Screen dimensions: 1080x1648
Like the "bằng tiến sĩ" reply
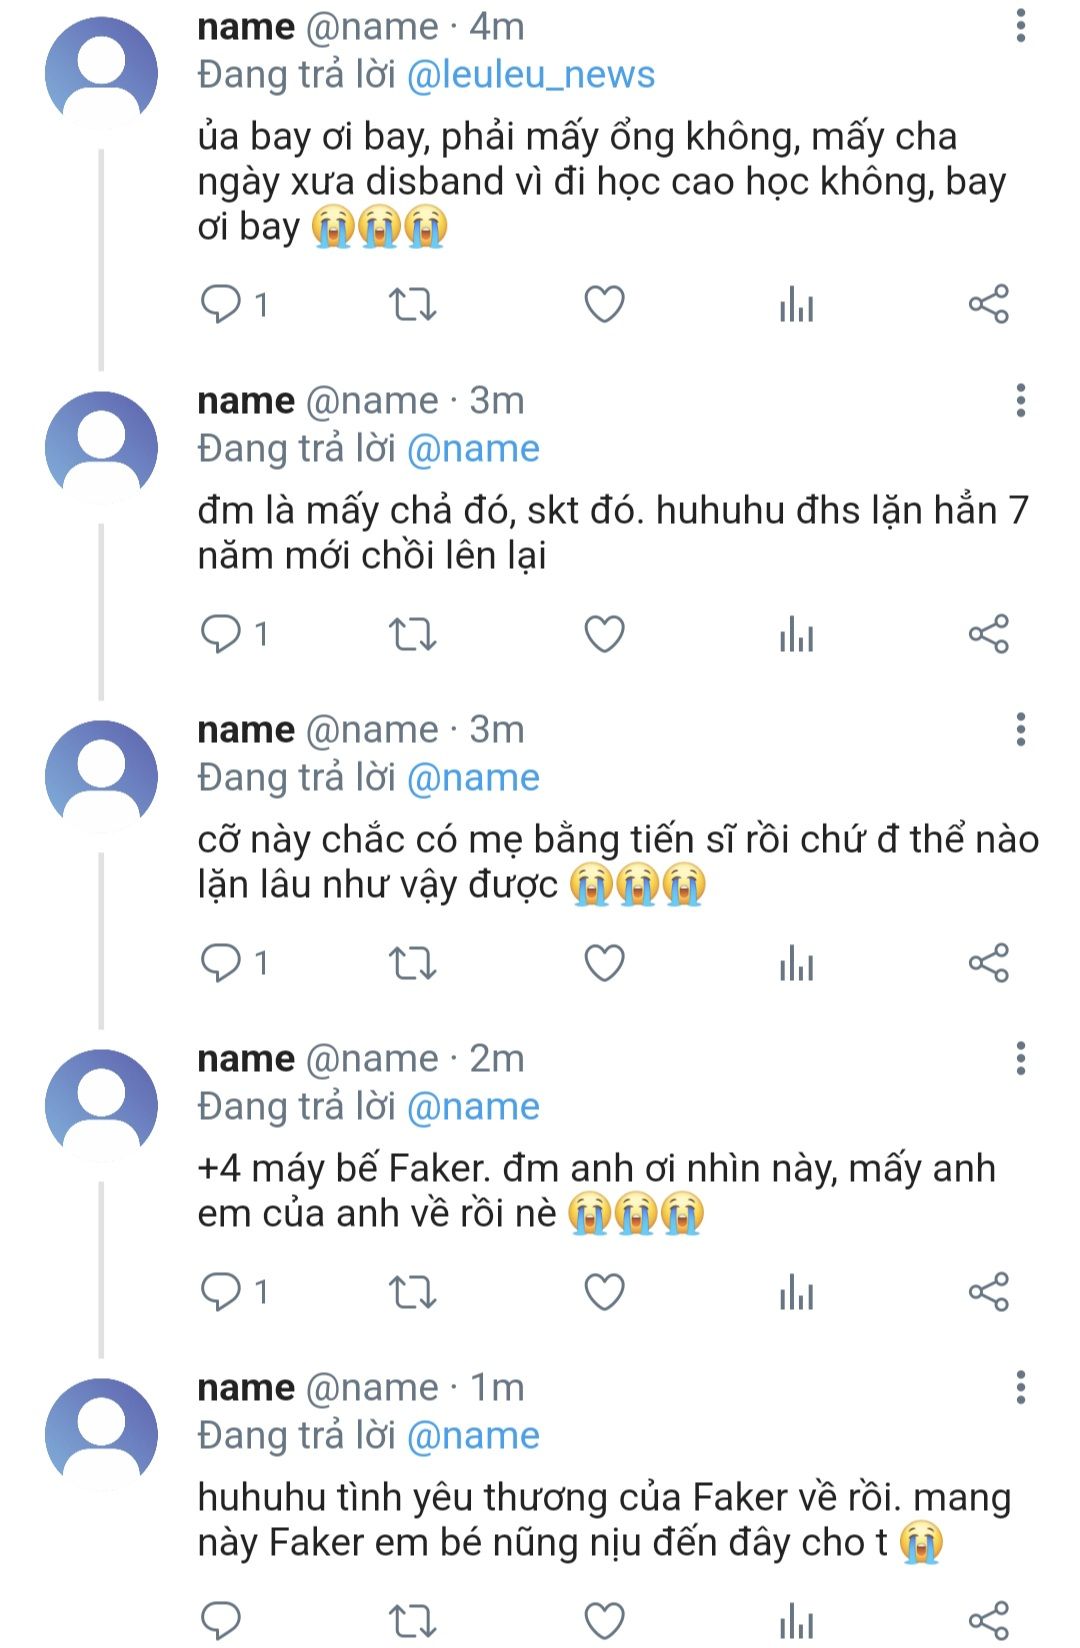[604, 963]
